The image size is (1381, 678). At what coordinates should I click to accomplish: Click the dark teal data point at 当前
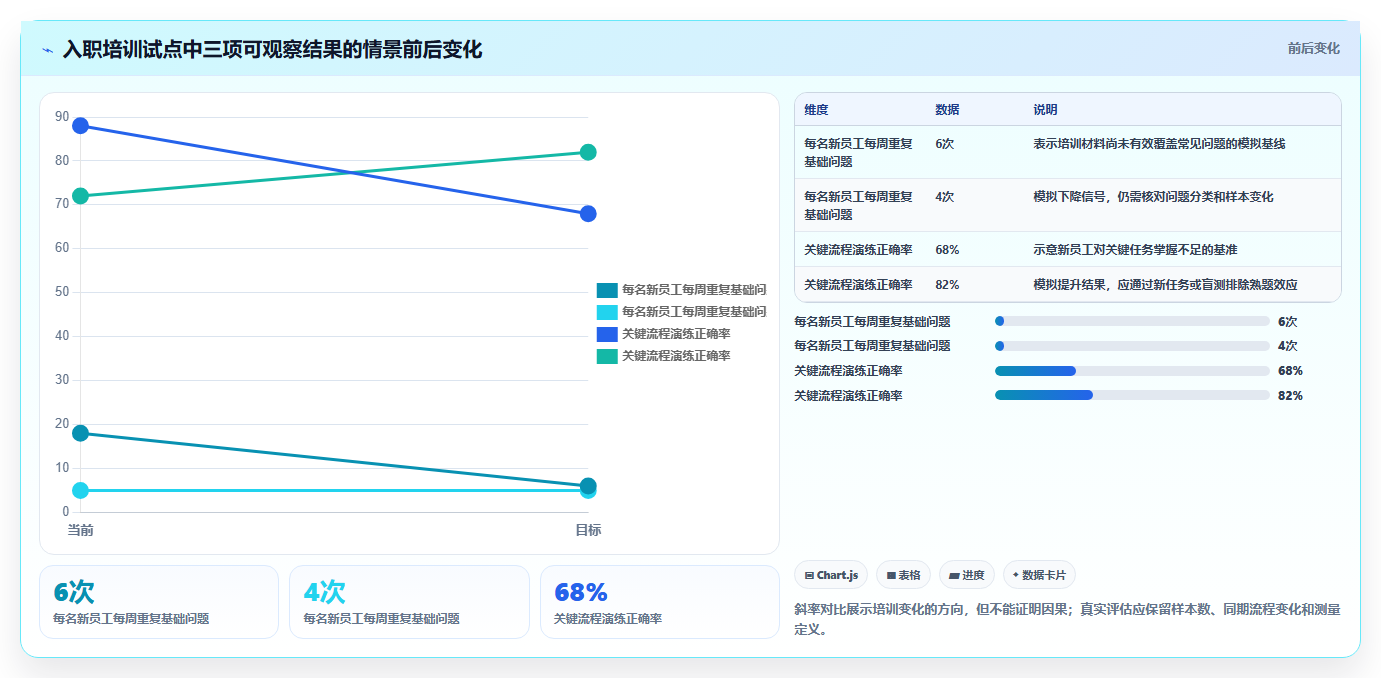[80, 433]
